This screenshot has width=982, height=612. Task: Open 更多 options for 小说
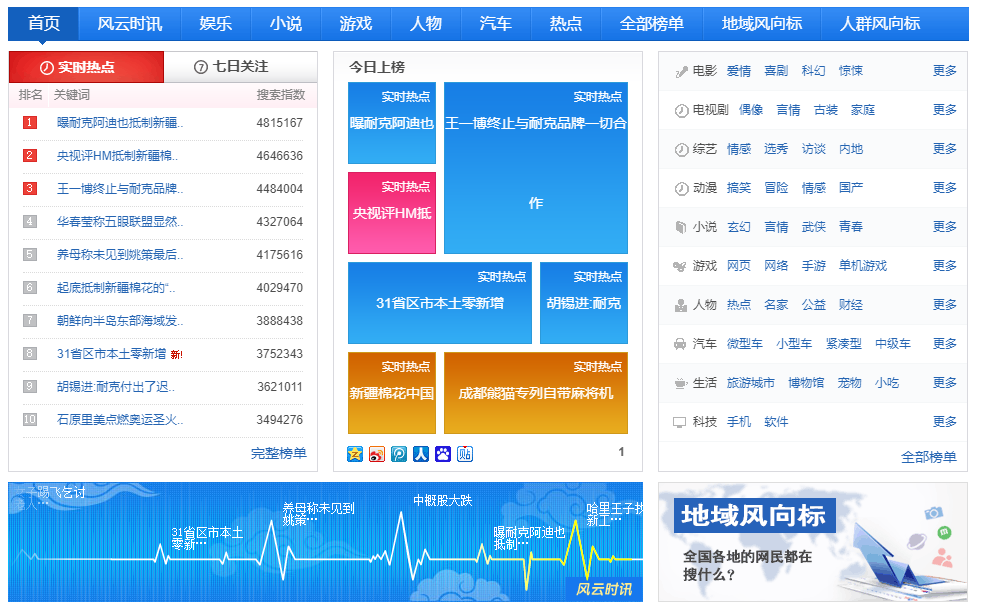click(x=944, y=227)
